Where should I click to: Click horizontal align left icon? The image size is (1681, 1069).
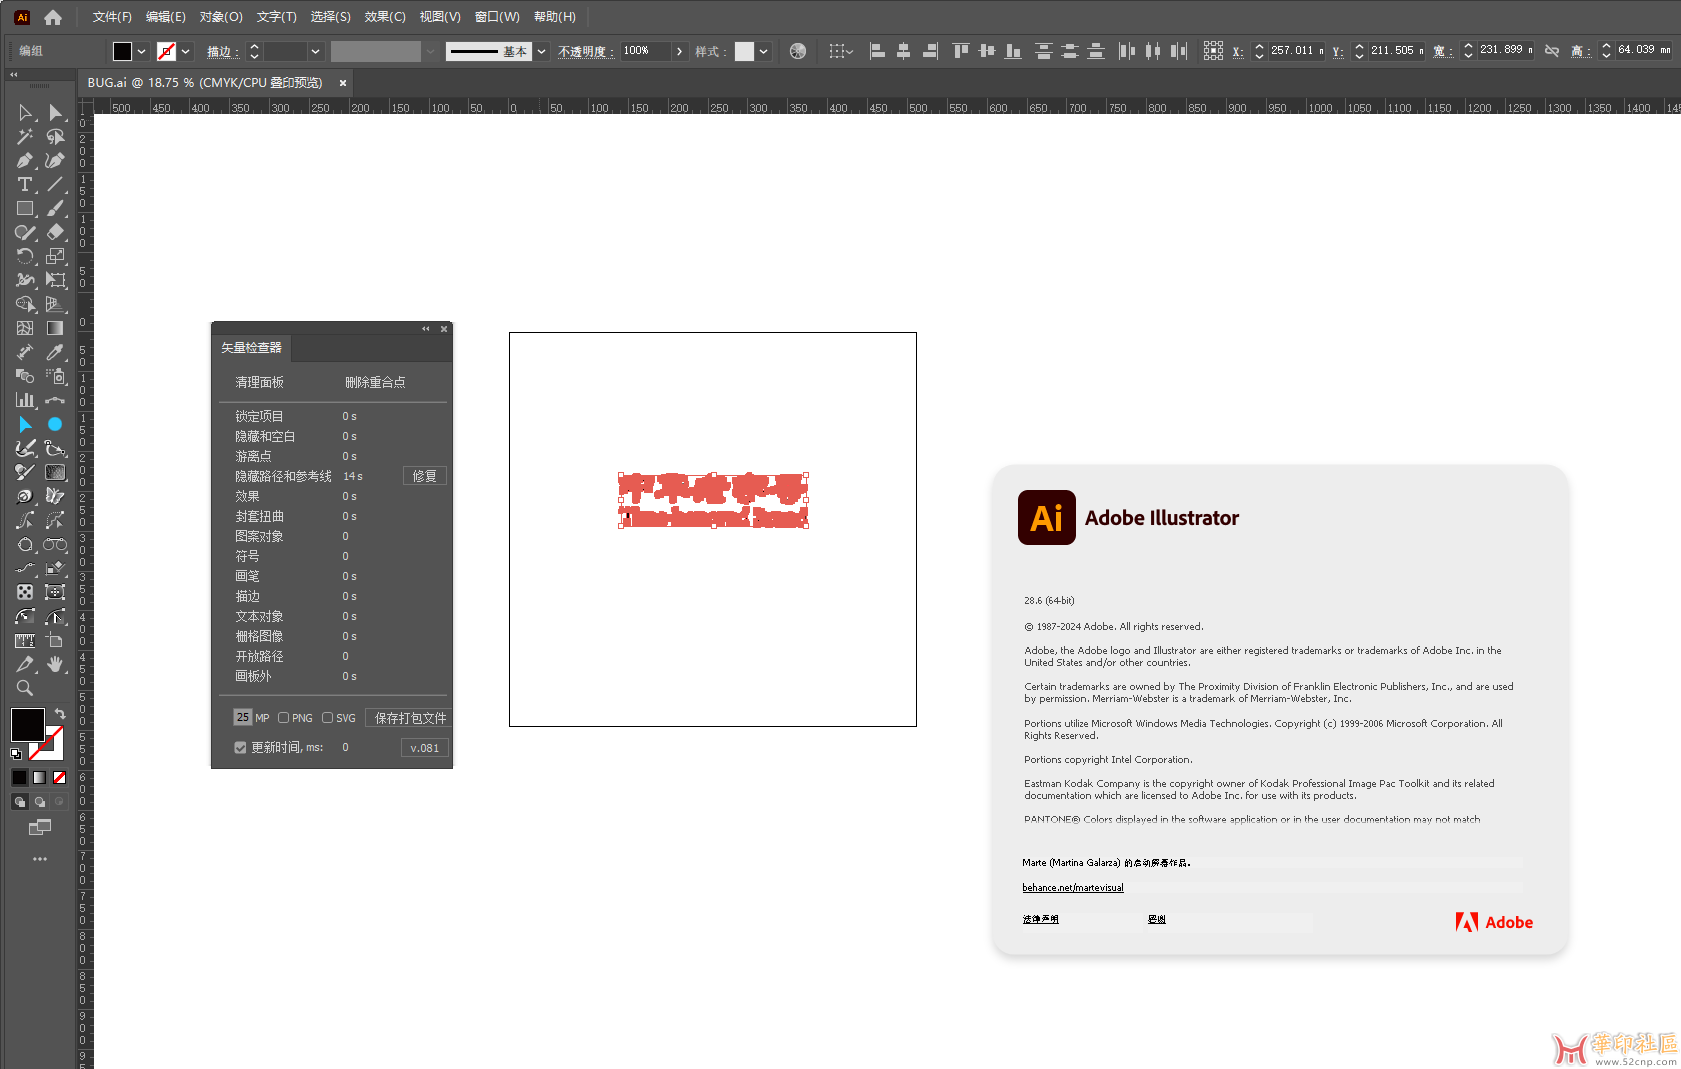(x=877, y=51)
